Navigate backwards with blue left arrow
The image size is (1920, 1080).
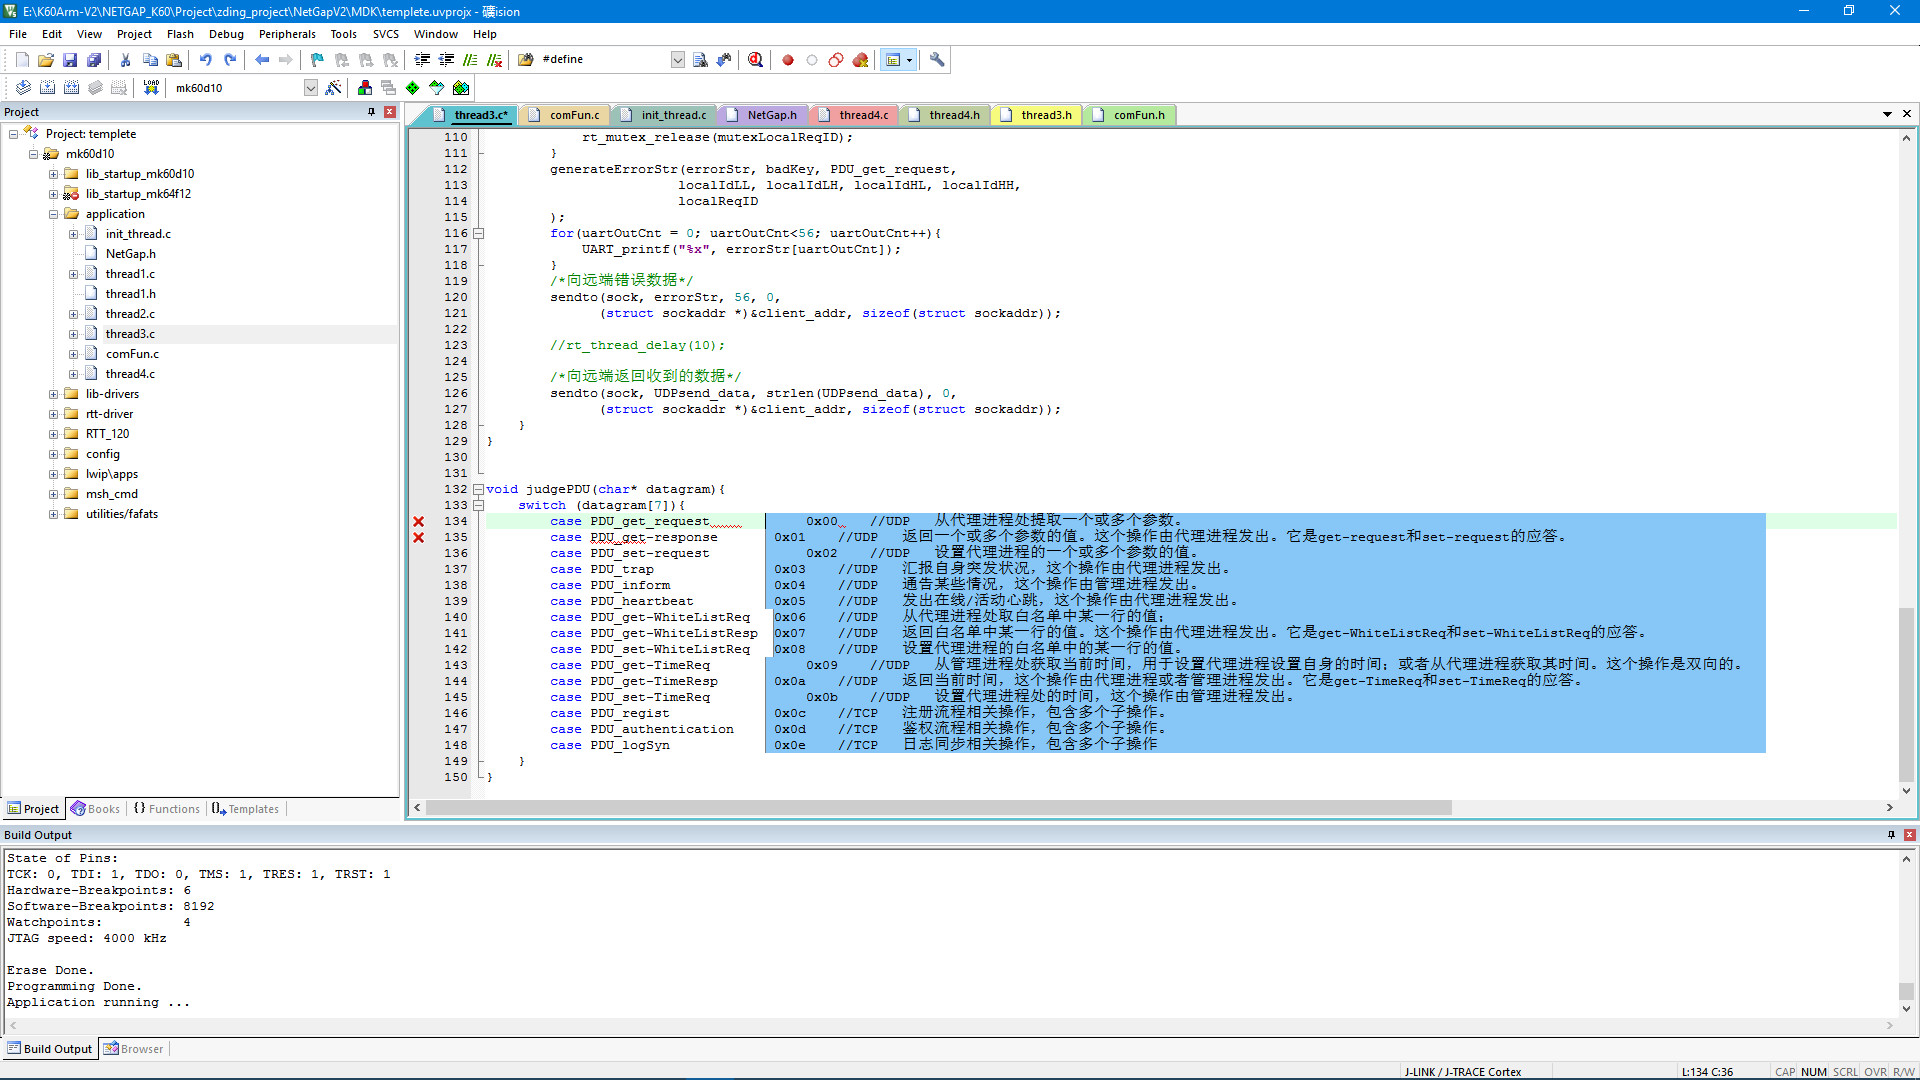(262, 60)
